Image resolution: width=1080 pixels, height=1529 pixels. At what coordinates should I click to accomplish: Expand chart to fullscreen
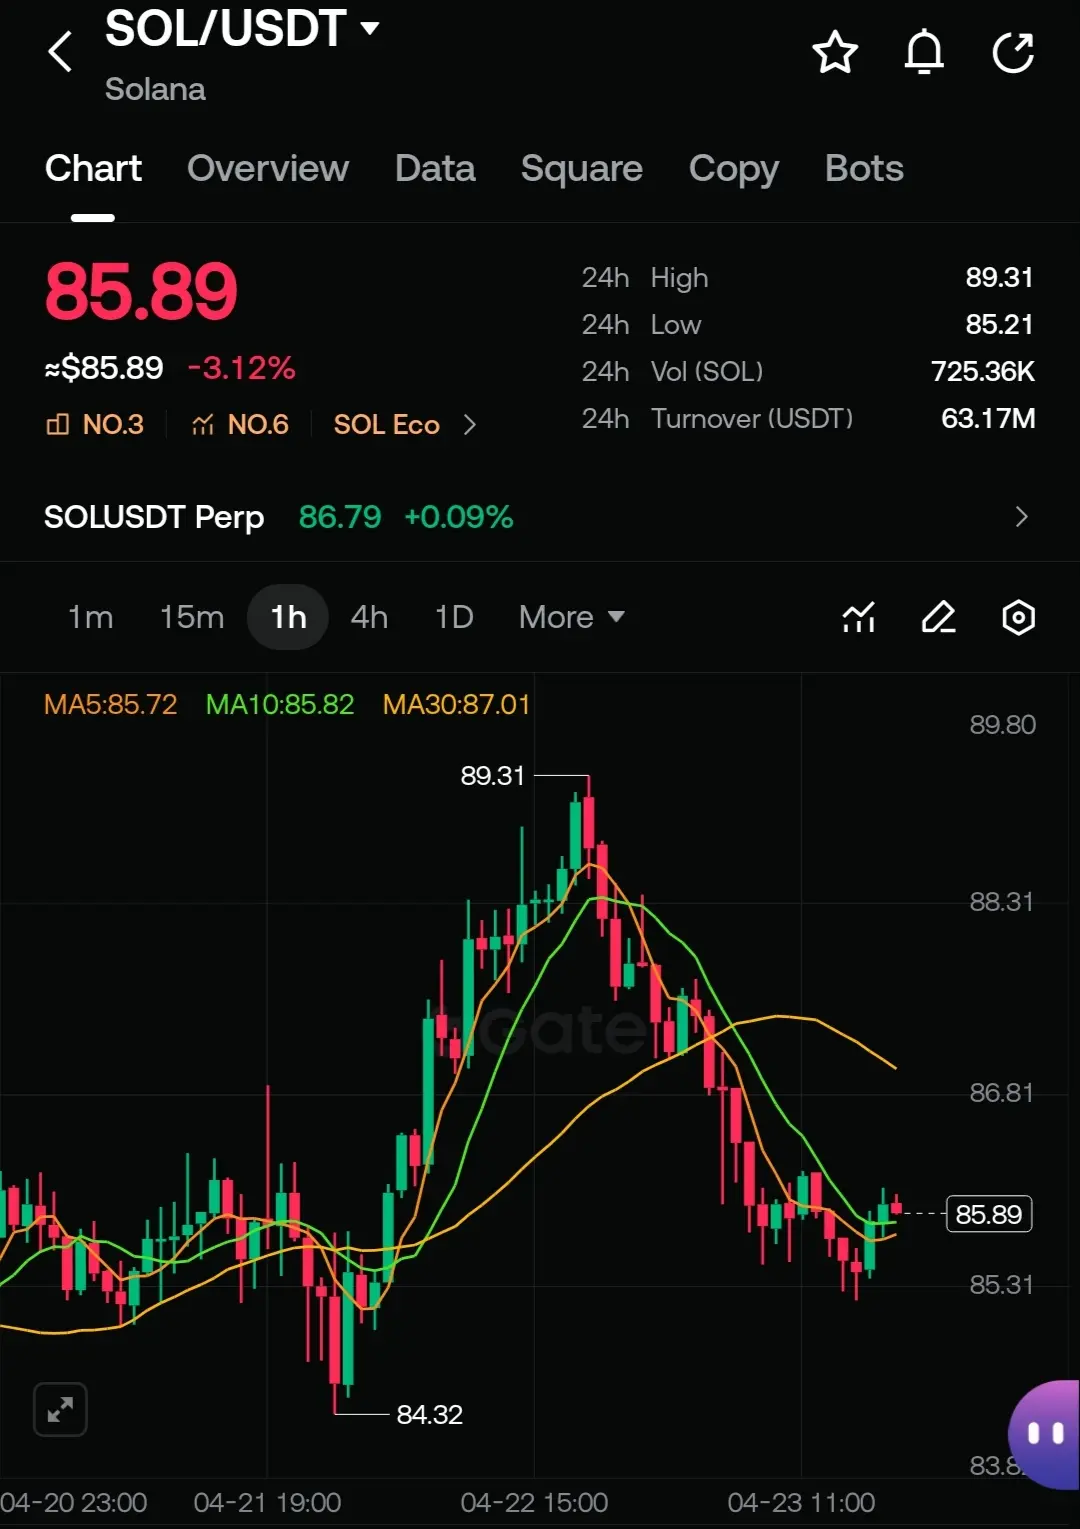pos(60,1409)
